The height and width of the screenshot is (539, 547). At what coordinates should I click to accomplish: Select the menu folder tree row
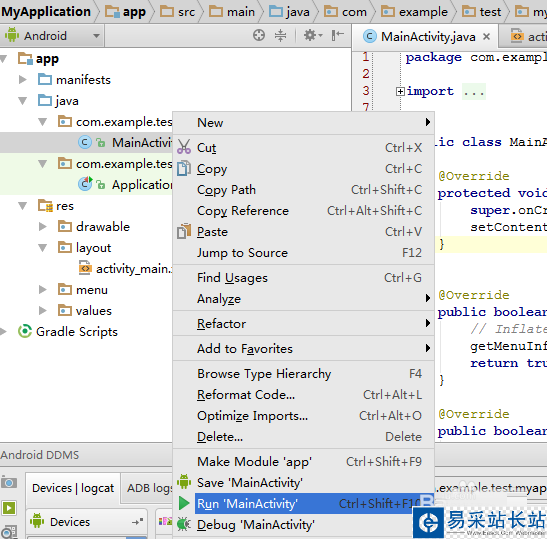click(86, 290)
